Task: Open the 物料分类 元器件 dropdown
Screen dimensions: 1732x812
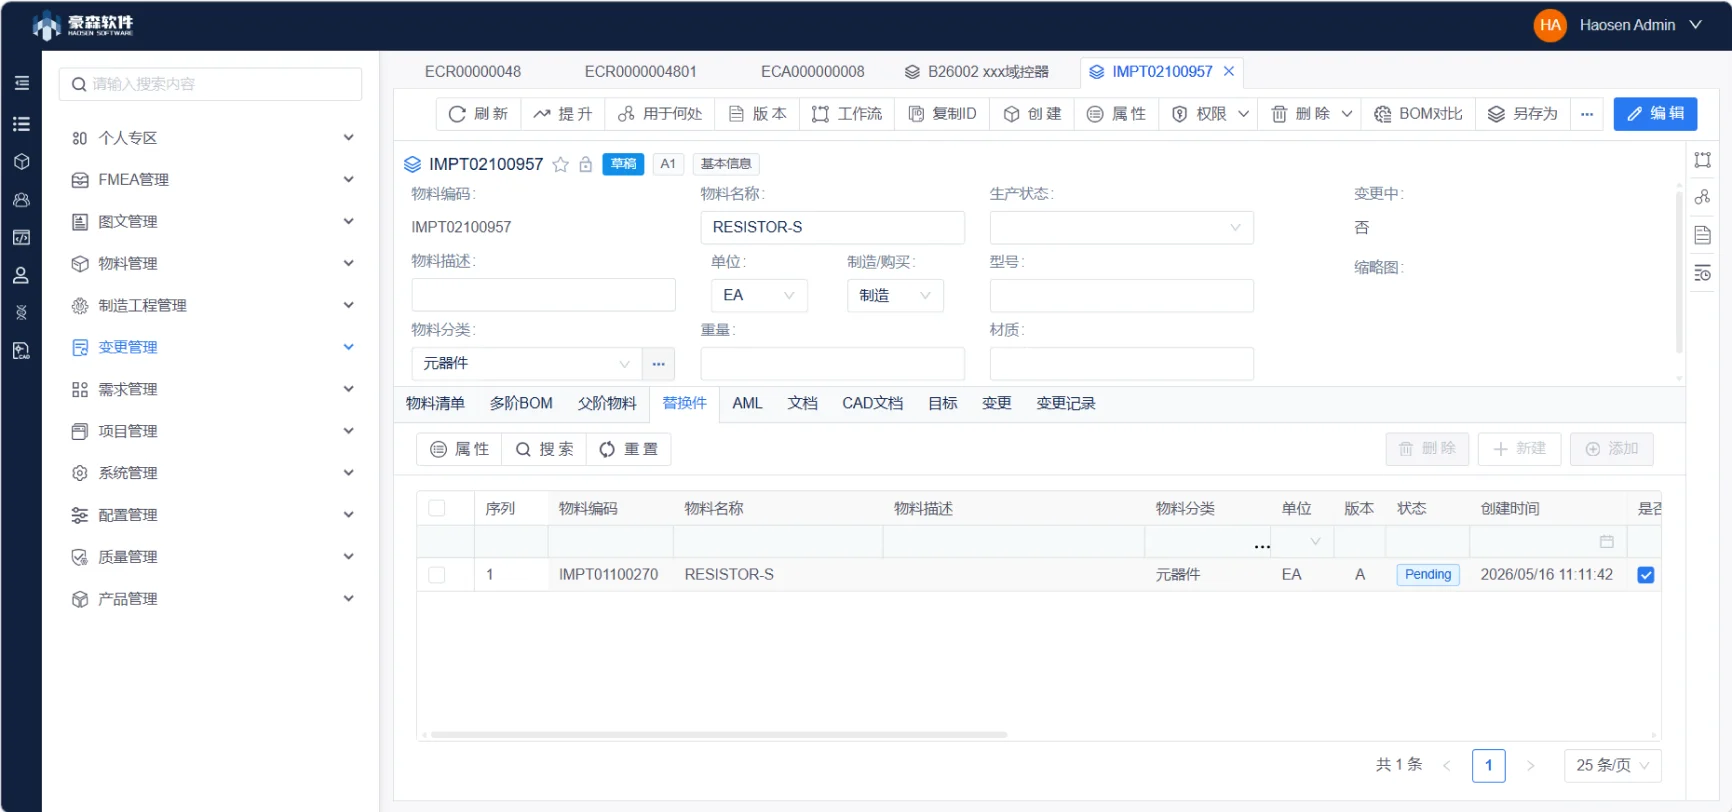Action: coord(527,364)
